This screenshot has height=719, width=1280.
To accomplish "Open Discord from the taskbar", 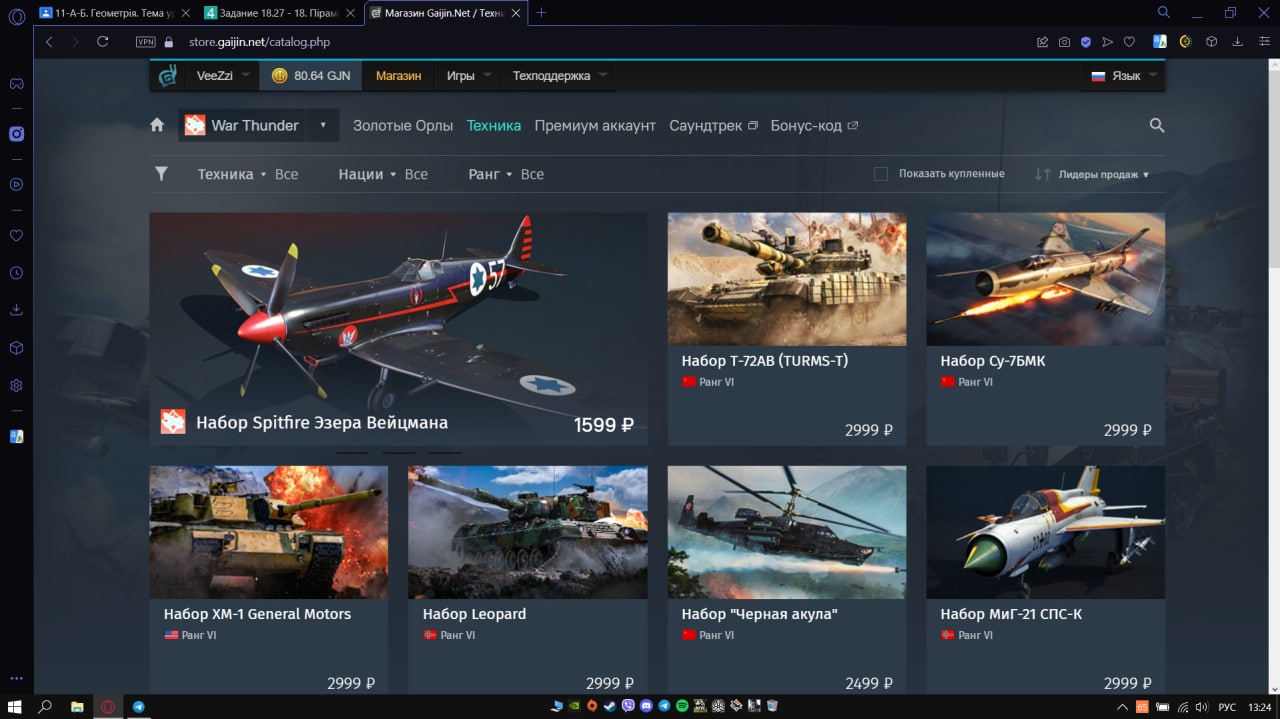I will point(646,706).
